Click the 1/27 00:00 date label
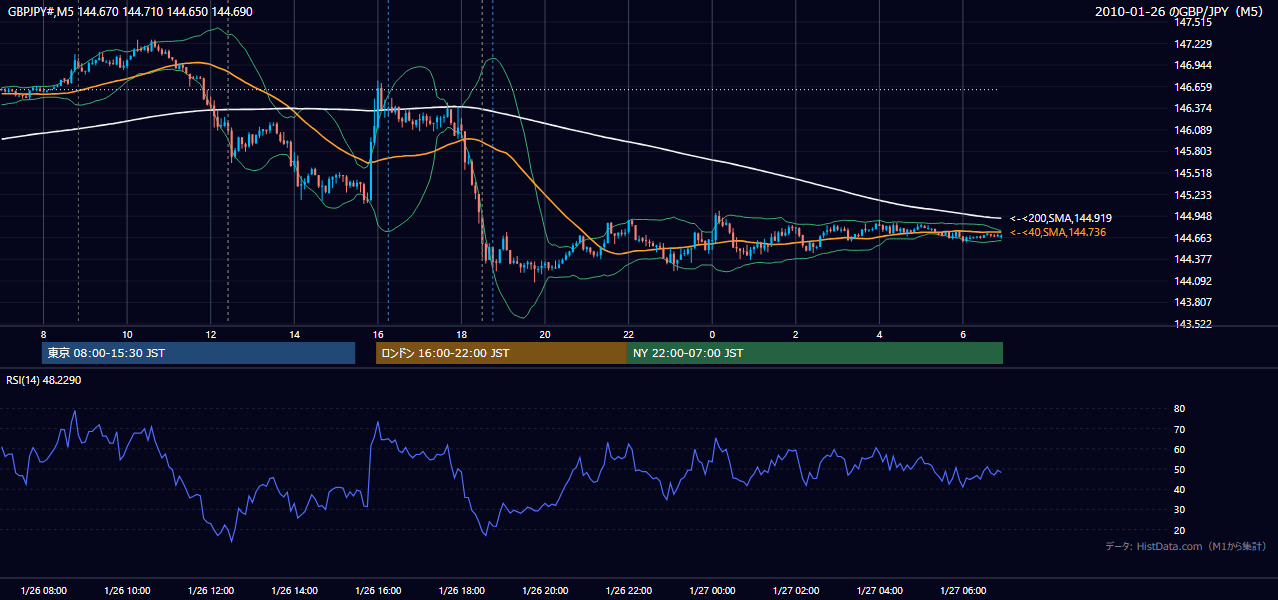Screen dimensions: 1278x600 [712, 591]
